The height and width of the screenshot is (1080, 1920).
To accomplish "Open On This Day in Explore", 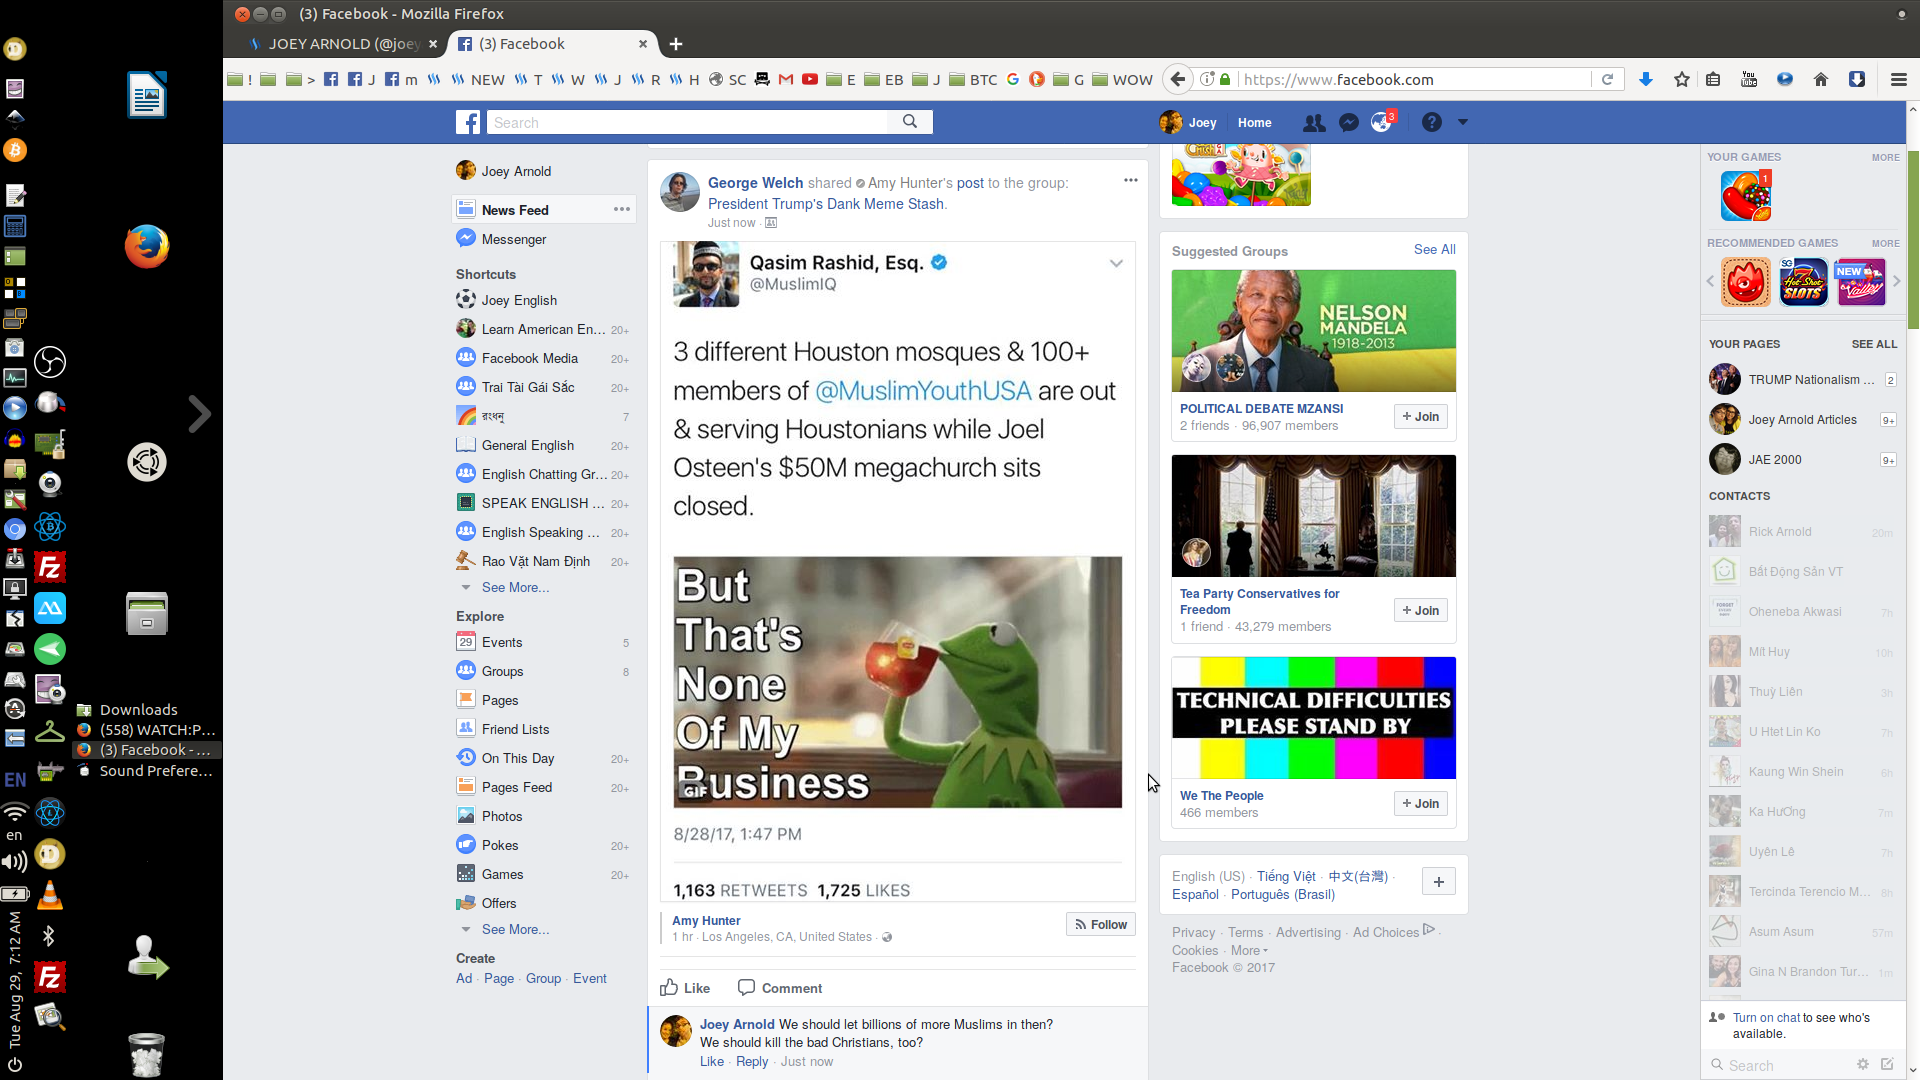I will (x=518, y=758).
